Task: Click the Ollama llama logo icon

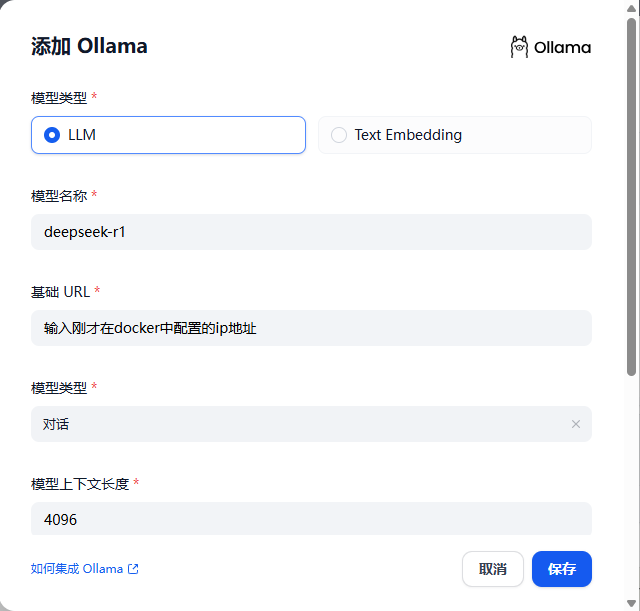Action: click(519, 47)
